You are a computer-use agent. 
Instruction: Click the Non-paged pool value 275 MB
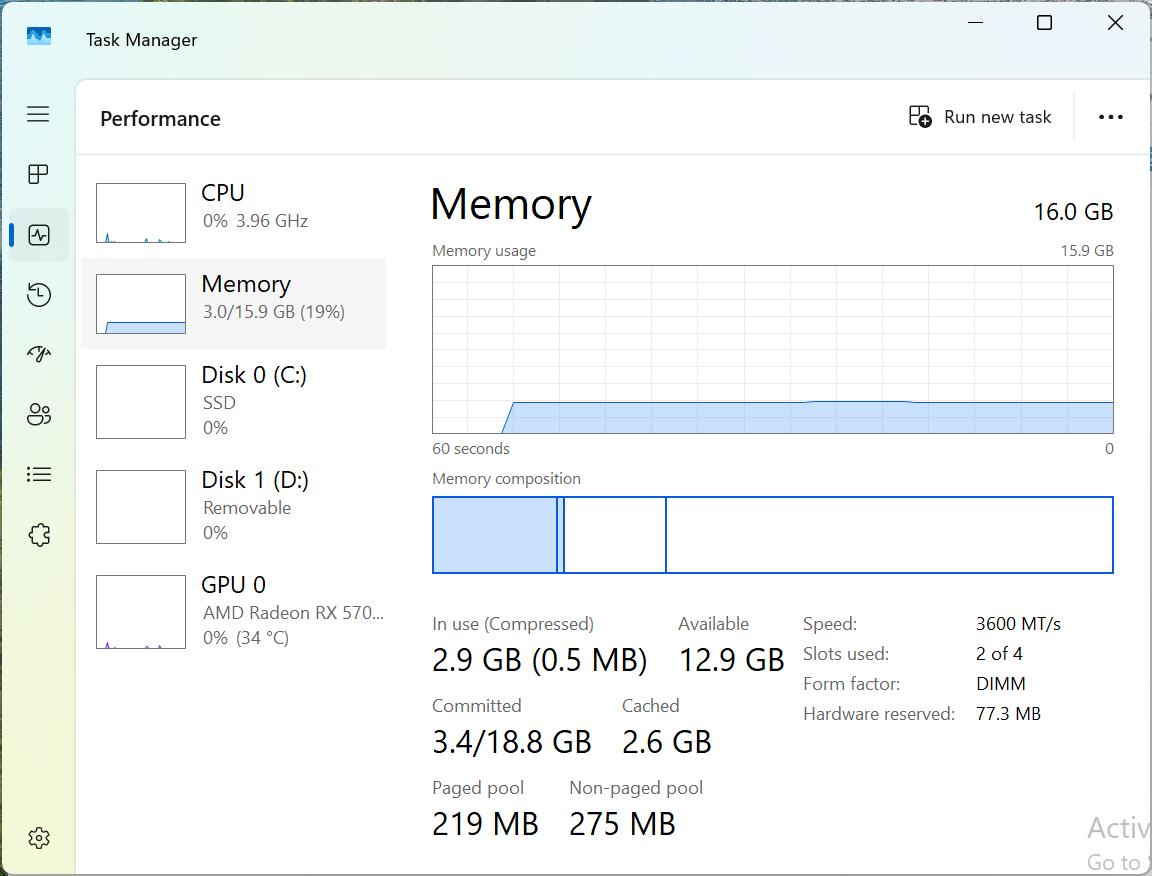(x=622, y=824)
